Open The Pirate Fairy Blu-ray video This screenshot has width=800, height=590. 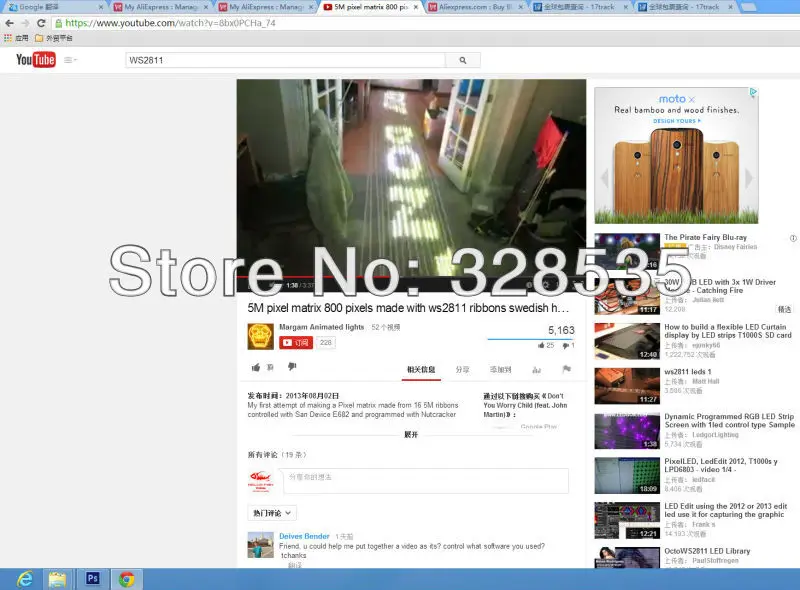(x=705, y=237)
